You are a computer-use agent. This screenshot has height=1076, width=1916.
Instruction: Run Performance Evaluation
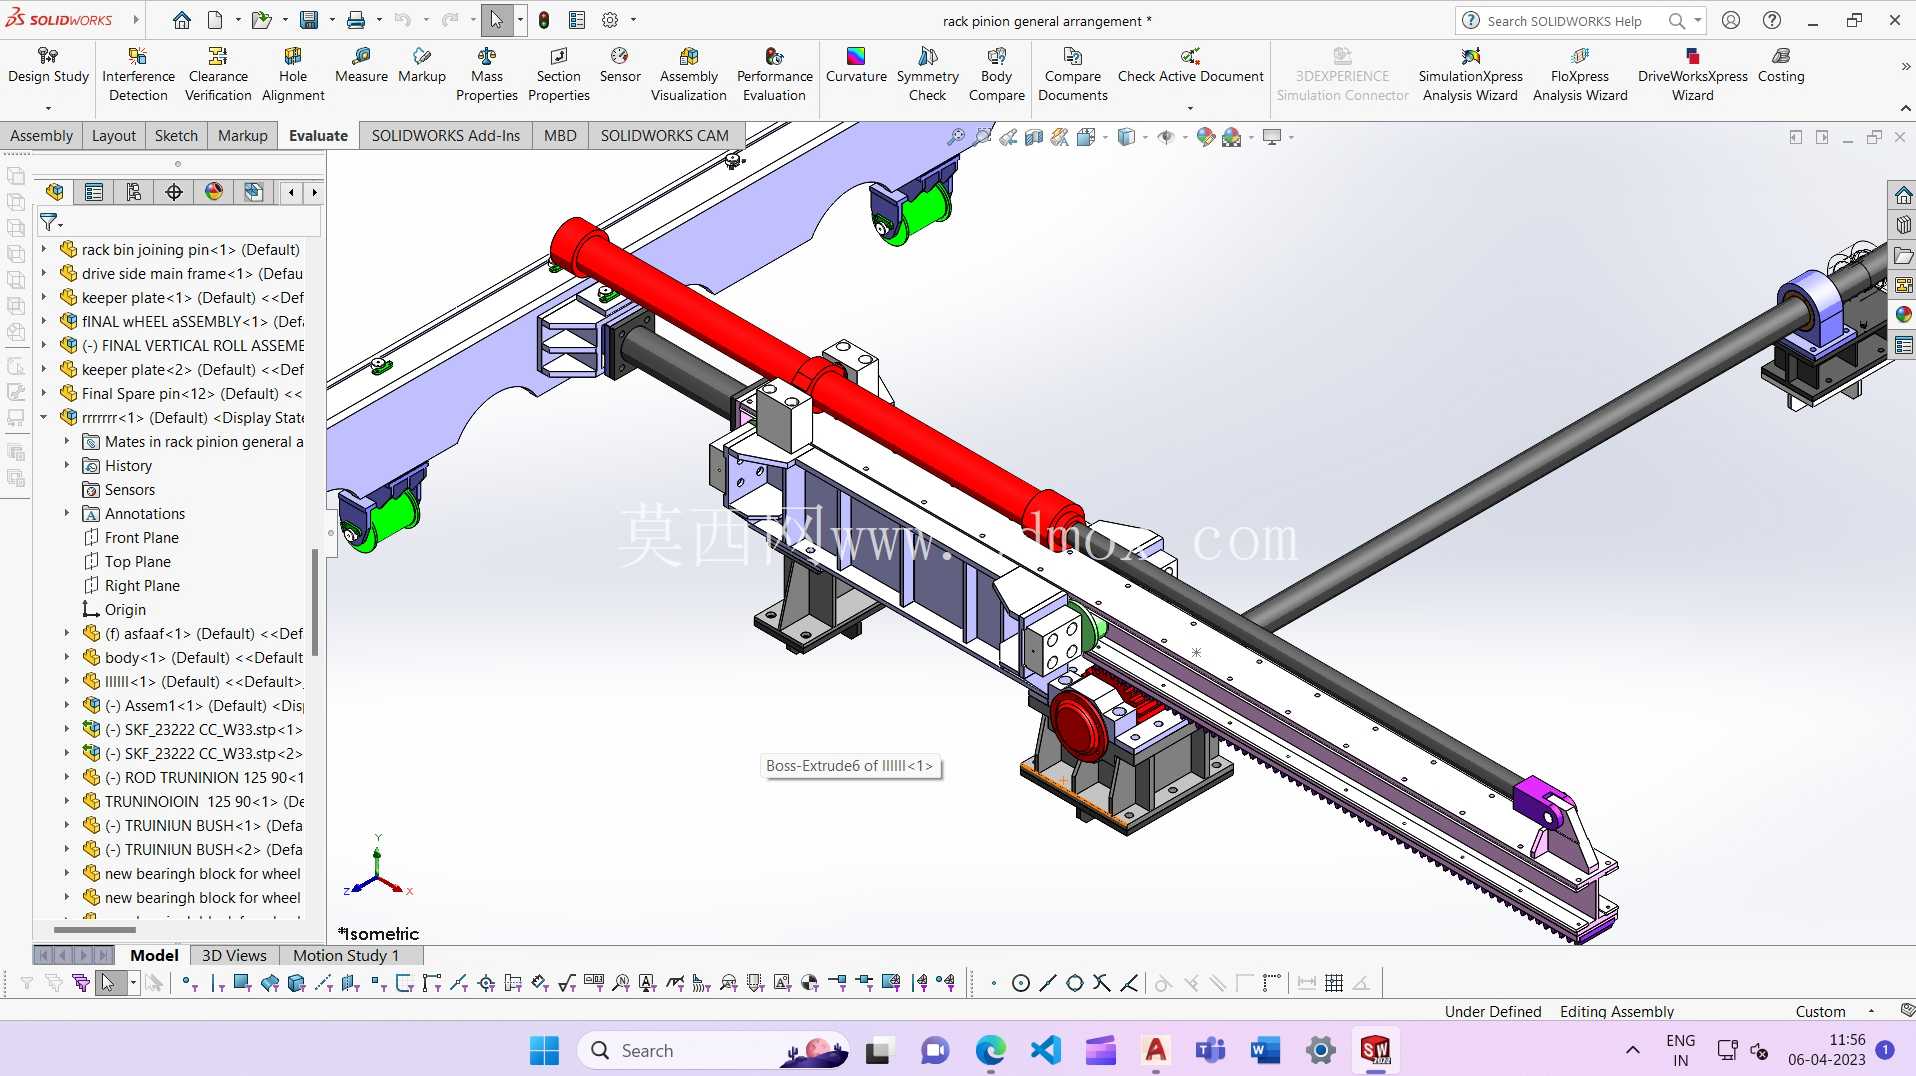point(774,75)
